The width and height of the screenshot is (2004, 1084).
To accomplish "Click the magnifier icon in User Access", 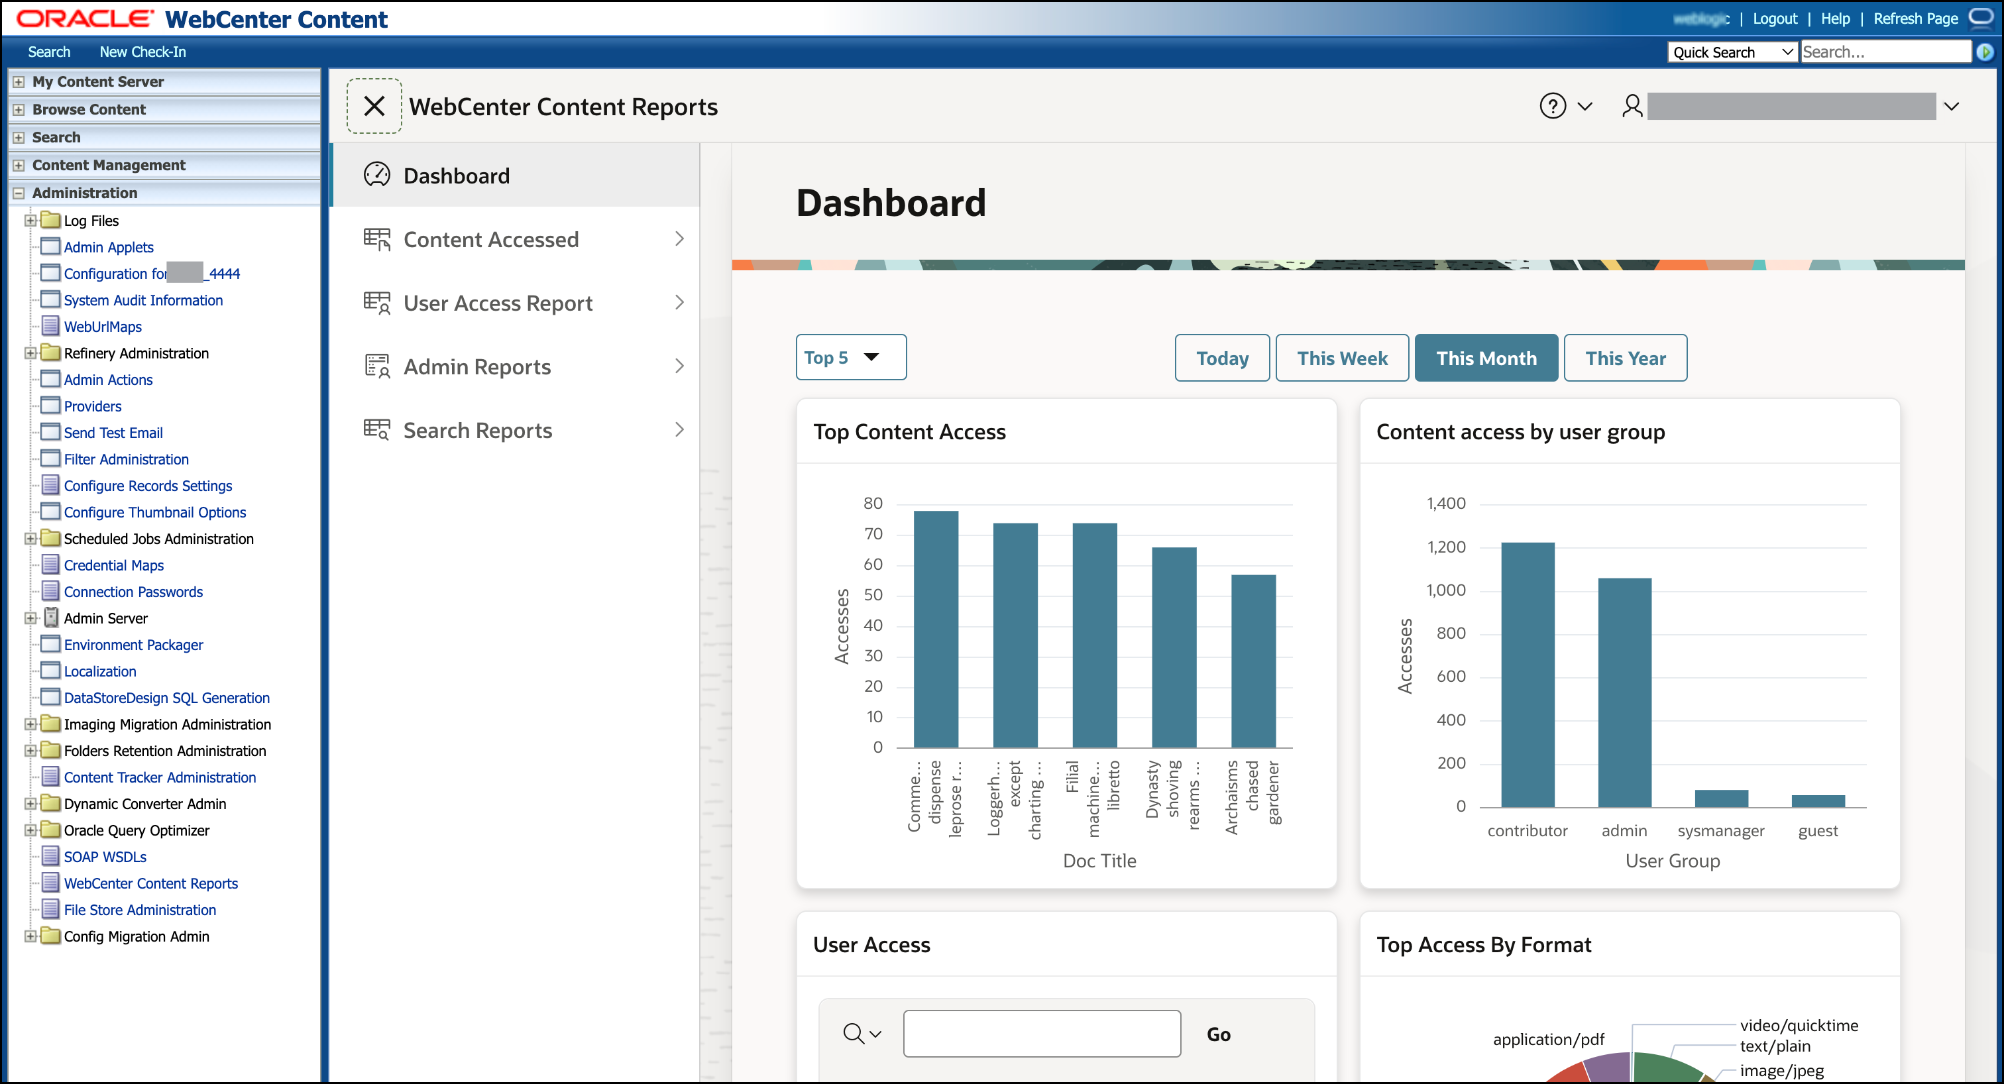I will coord(853,1034).
